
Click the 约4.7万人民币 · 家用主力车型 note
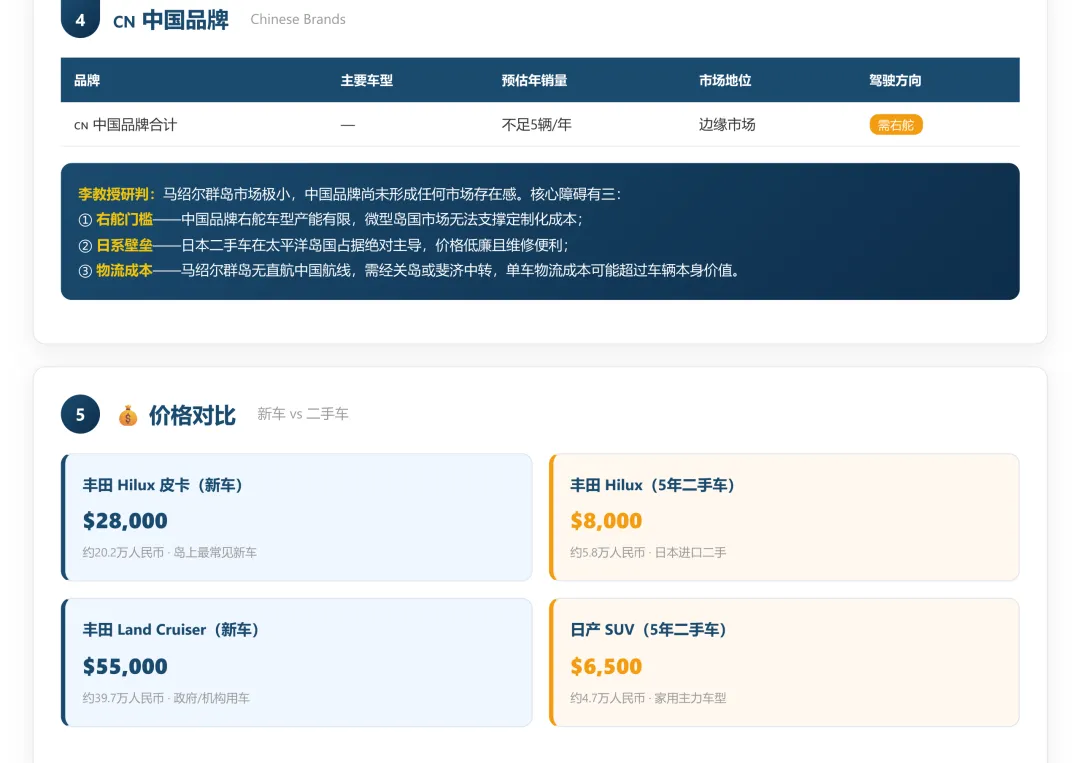pos(648,698)
